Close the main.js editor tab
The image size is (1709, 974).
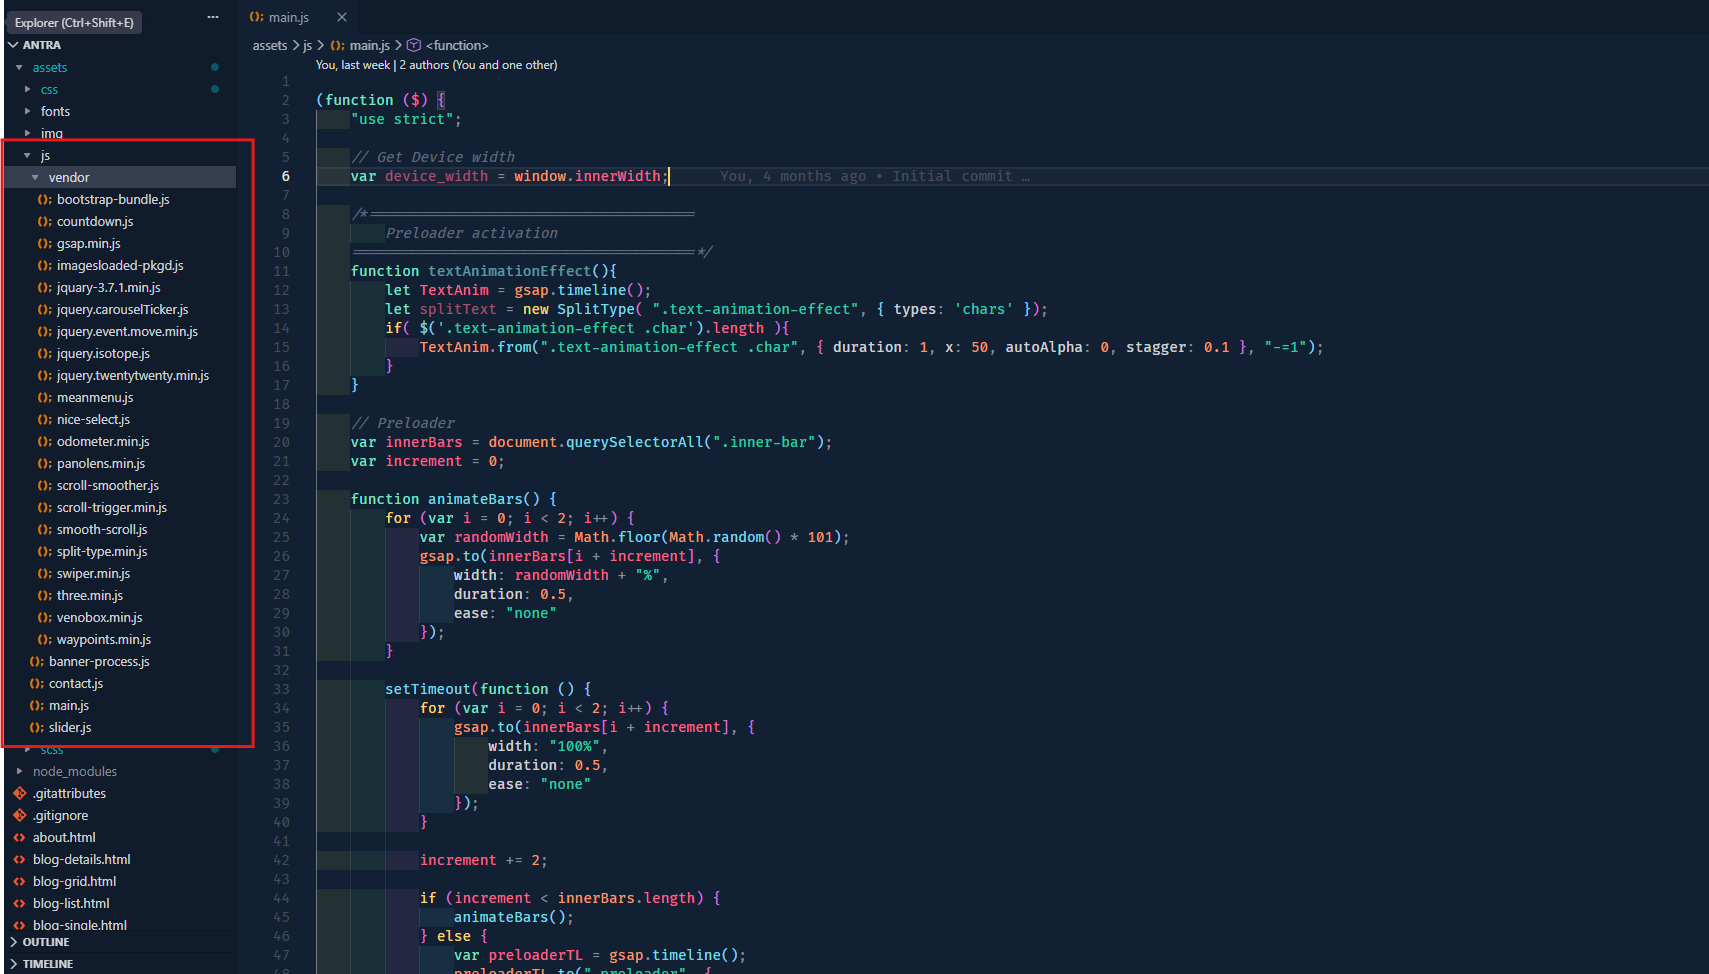point(341,16)
